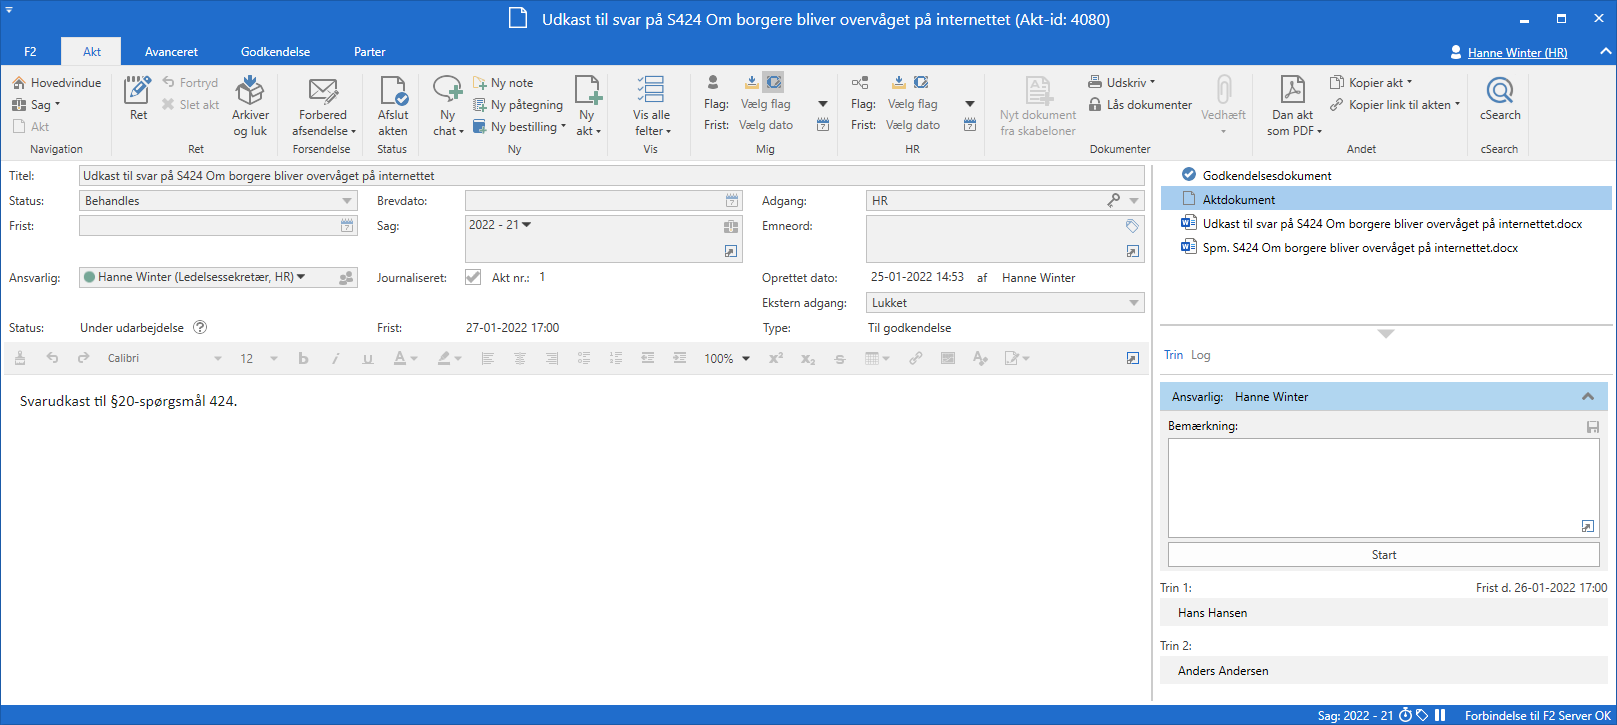Click Kopier link til akten
The width and height of the screenshot is (1617, 725).
tap(1395, 105)
